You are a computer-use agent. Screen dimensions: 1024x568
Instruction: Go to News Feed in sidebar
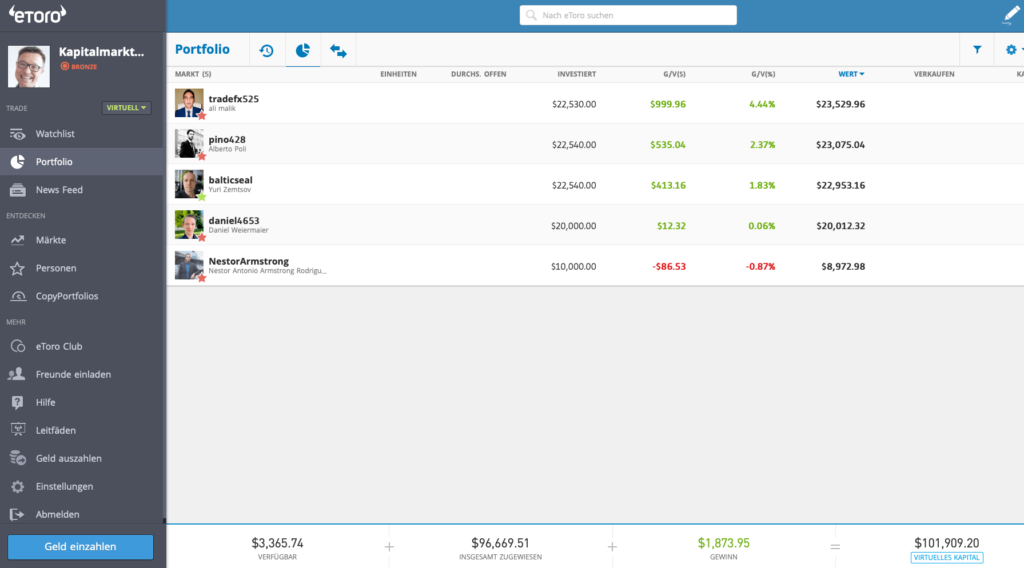click(59, 189)
